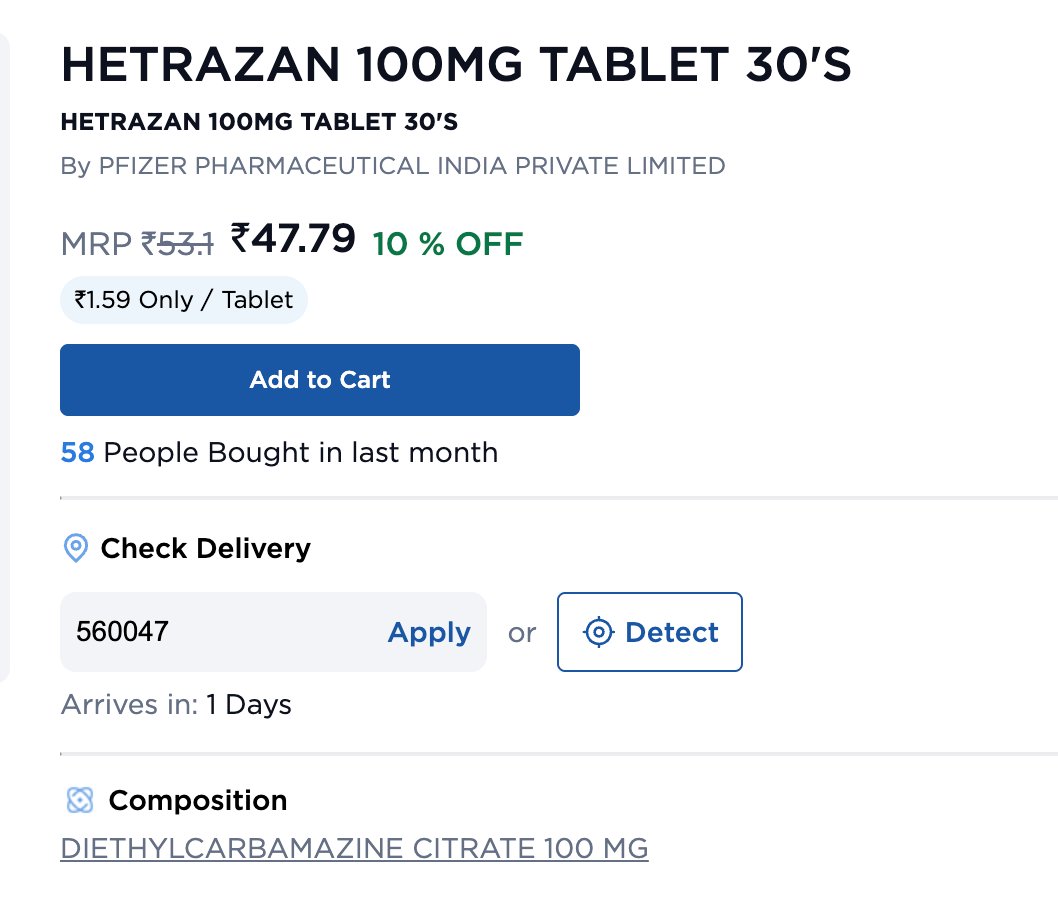The image size is (1058, 906).
Task: Click the Check Delivery heading
Action: 205,548
